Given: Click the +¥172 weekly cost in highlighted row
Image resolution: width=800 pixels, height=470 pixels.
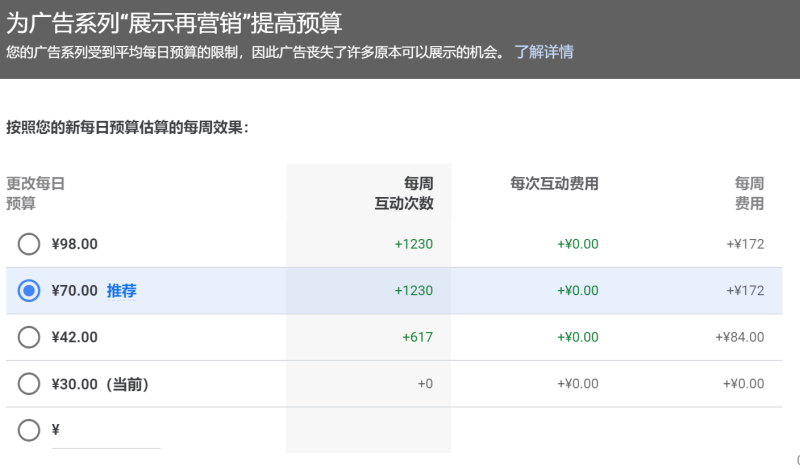Looking at the screenshot, I should click(746, 291).
